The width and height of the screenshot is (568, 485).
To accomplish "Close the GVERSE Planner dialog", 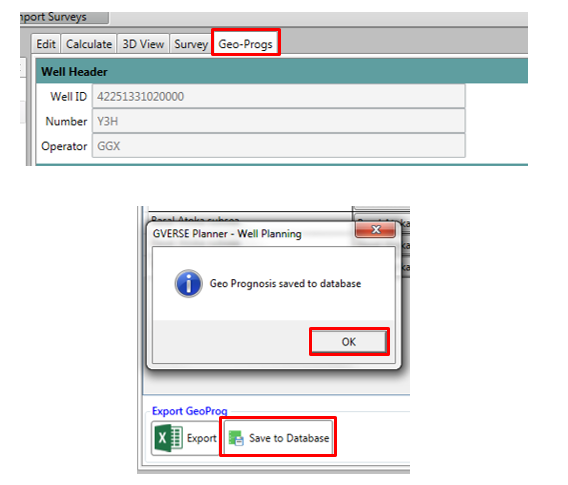I will click(375, 229).
